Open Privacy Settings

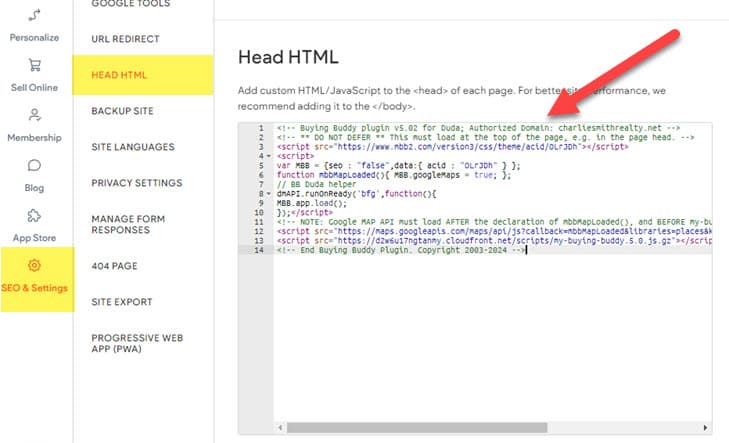137,183
